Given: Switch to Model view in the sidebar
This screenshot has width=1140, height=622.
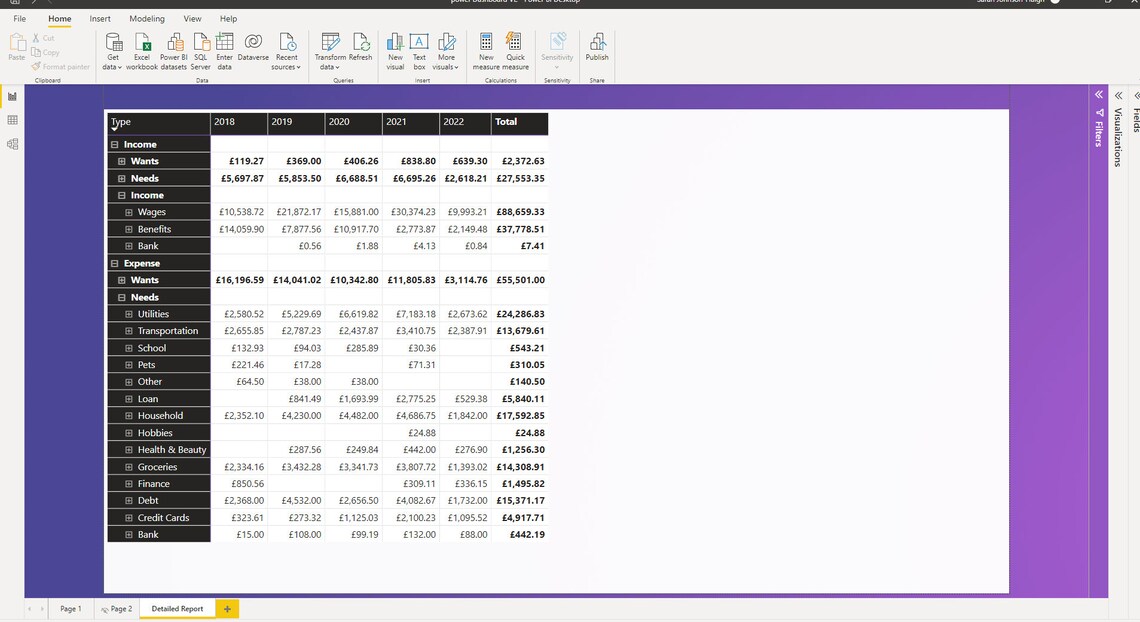Looking at the screenshot, I should (x=12, y=143).
